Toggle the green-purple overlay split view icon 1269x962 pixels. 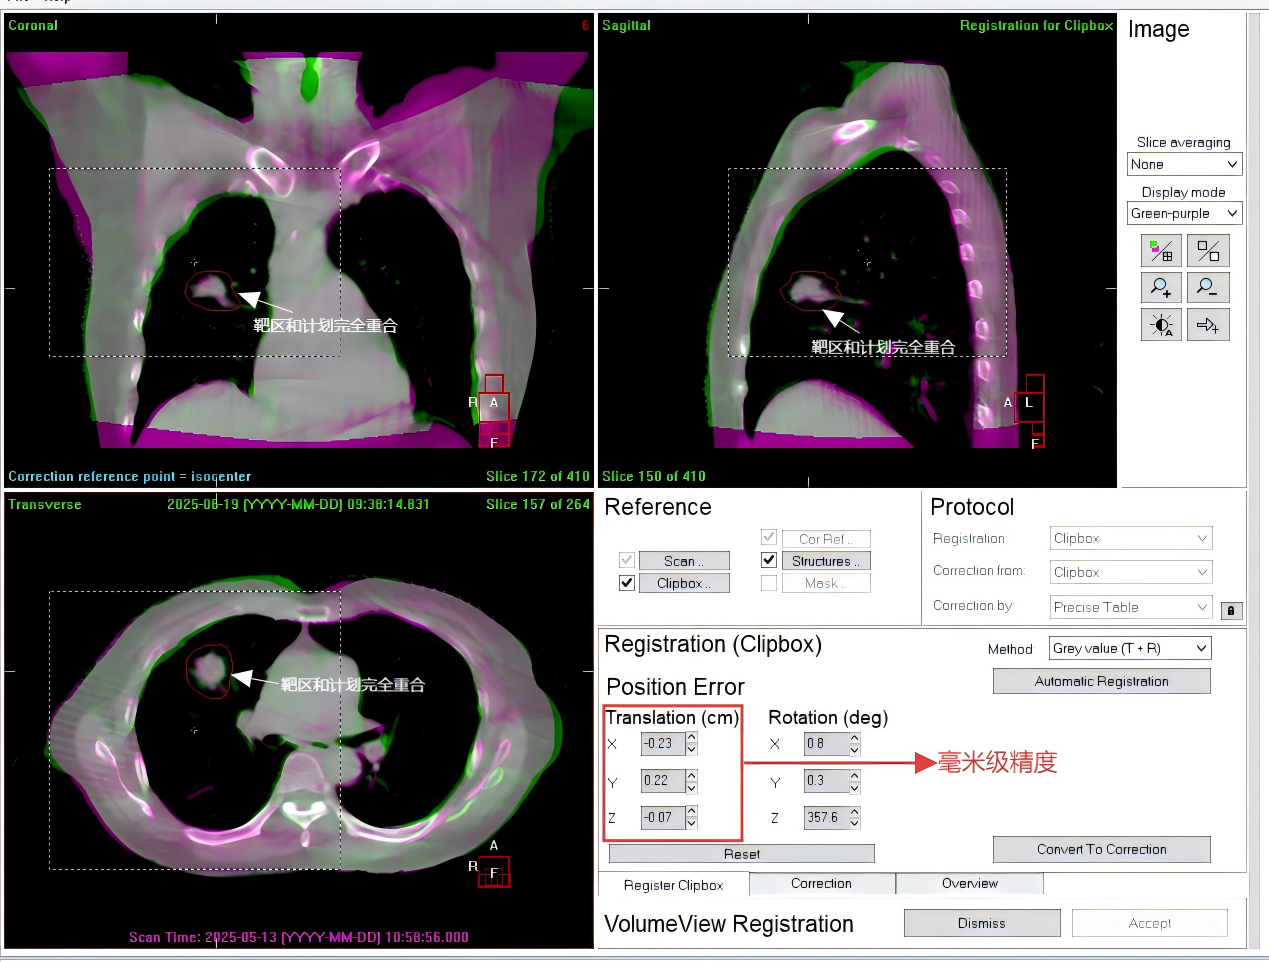click(1161, 251)
